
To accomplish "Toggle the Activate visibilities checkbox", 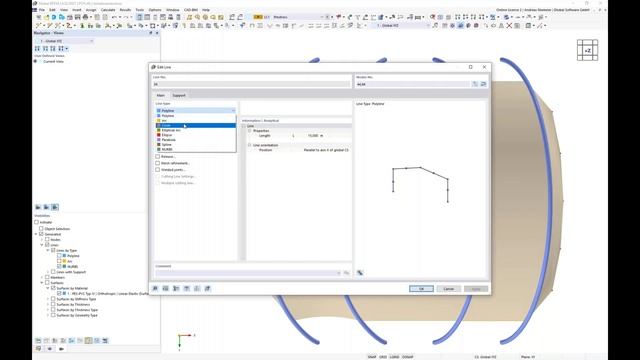I will pos(36,222).
